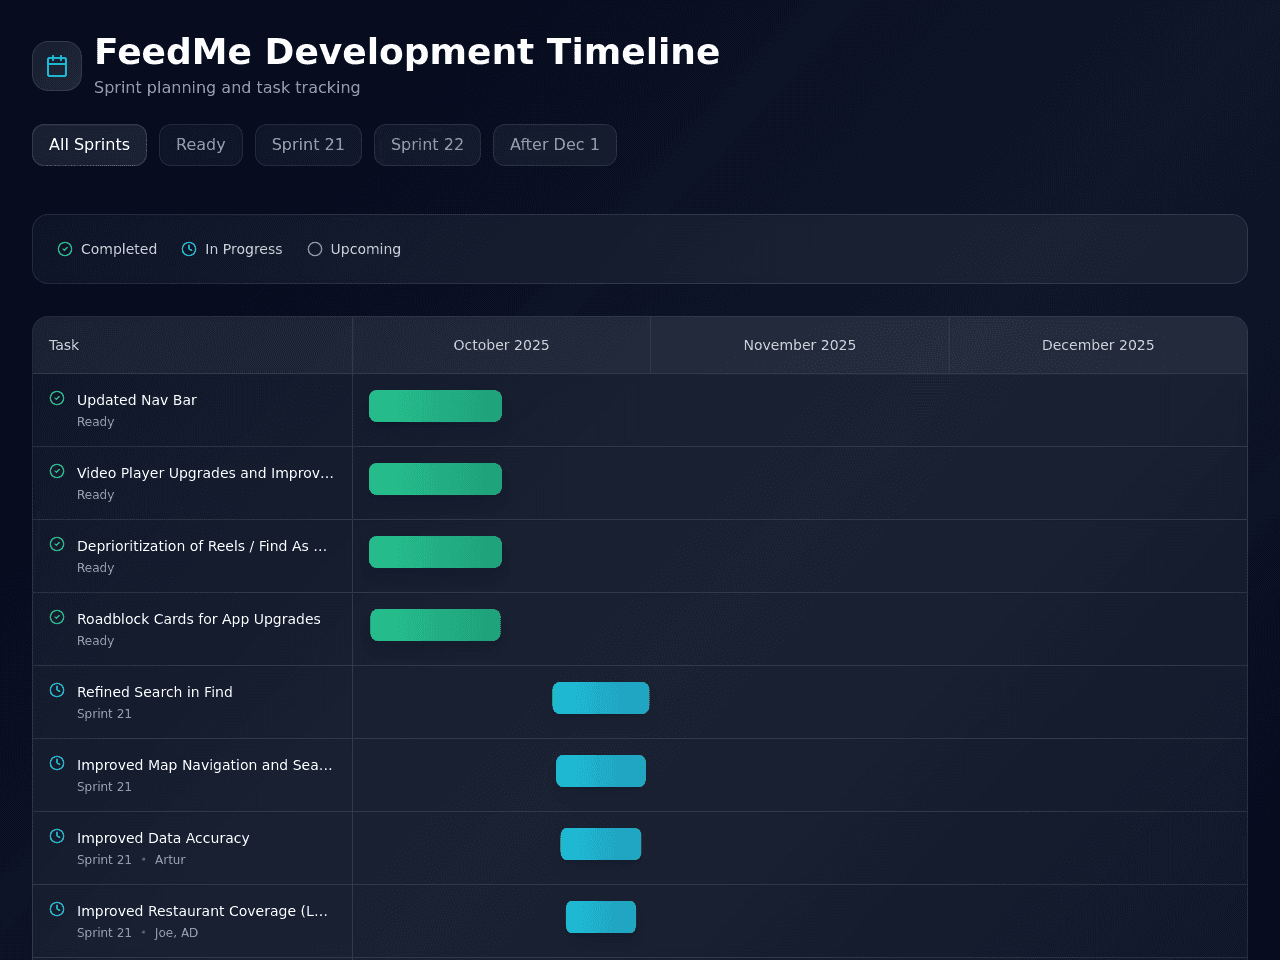
Task: Click completed check icon for Roadblock Cards
Action: click(x=57, y=617)
